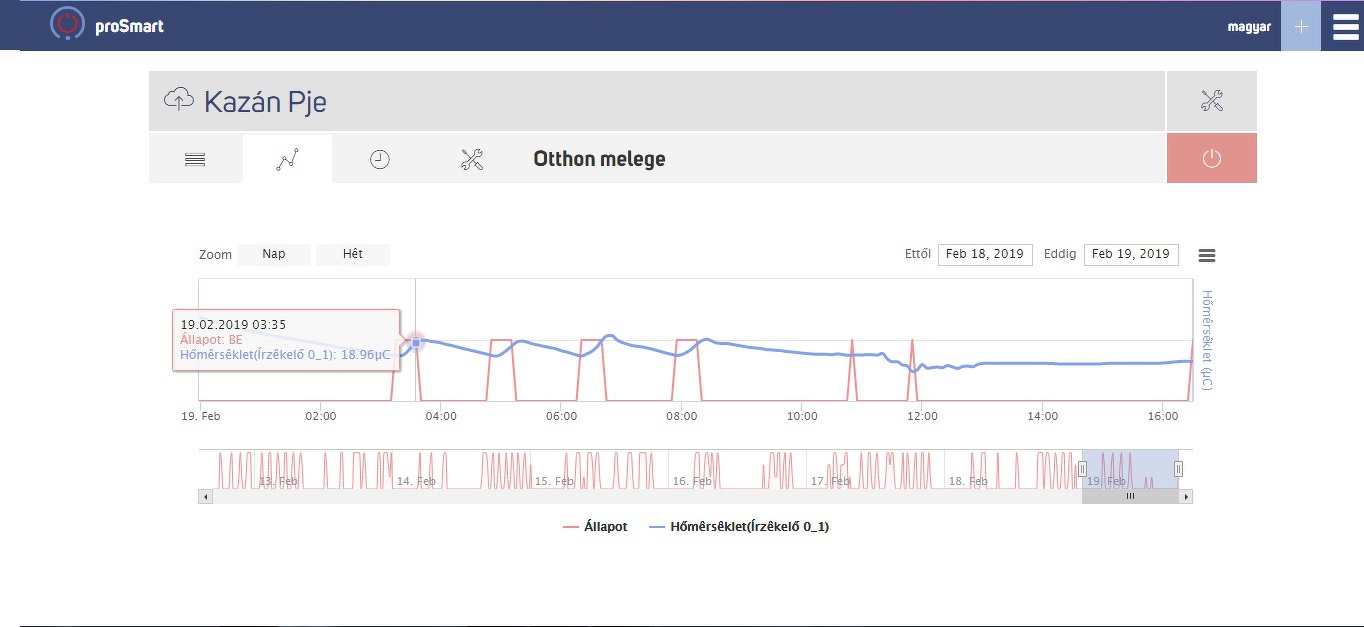Viewport: 1364px width, 627px height.
Task: Toggle Hőmérséklet series in legend
Action: click(739, 526)
